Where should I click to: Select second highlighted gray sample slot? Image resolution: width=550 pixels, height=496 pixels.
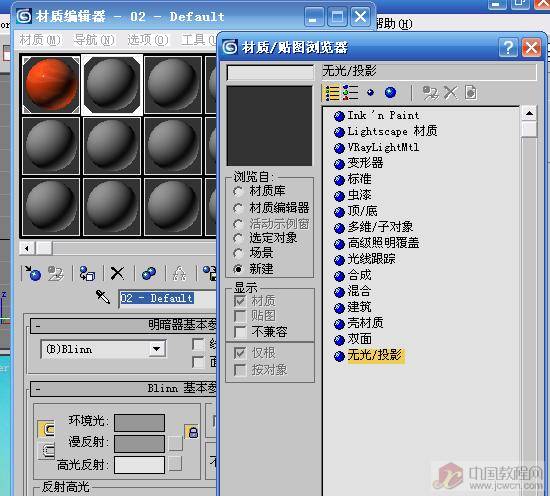112,85
